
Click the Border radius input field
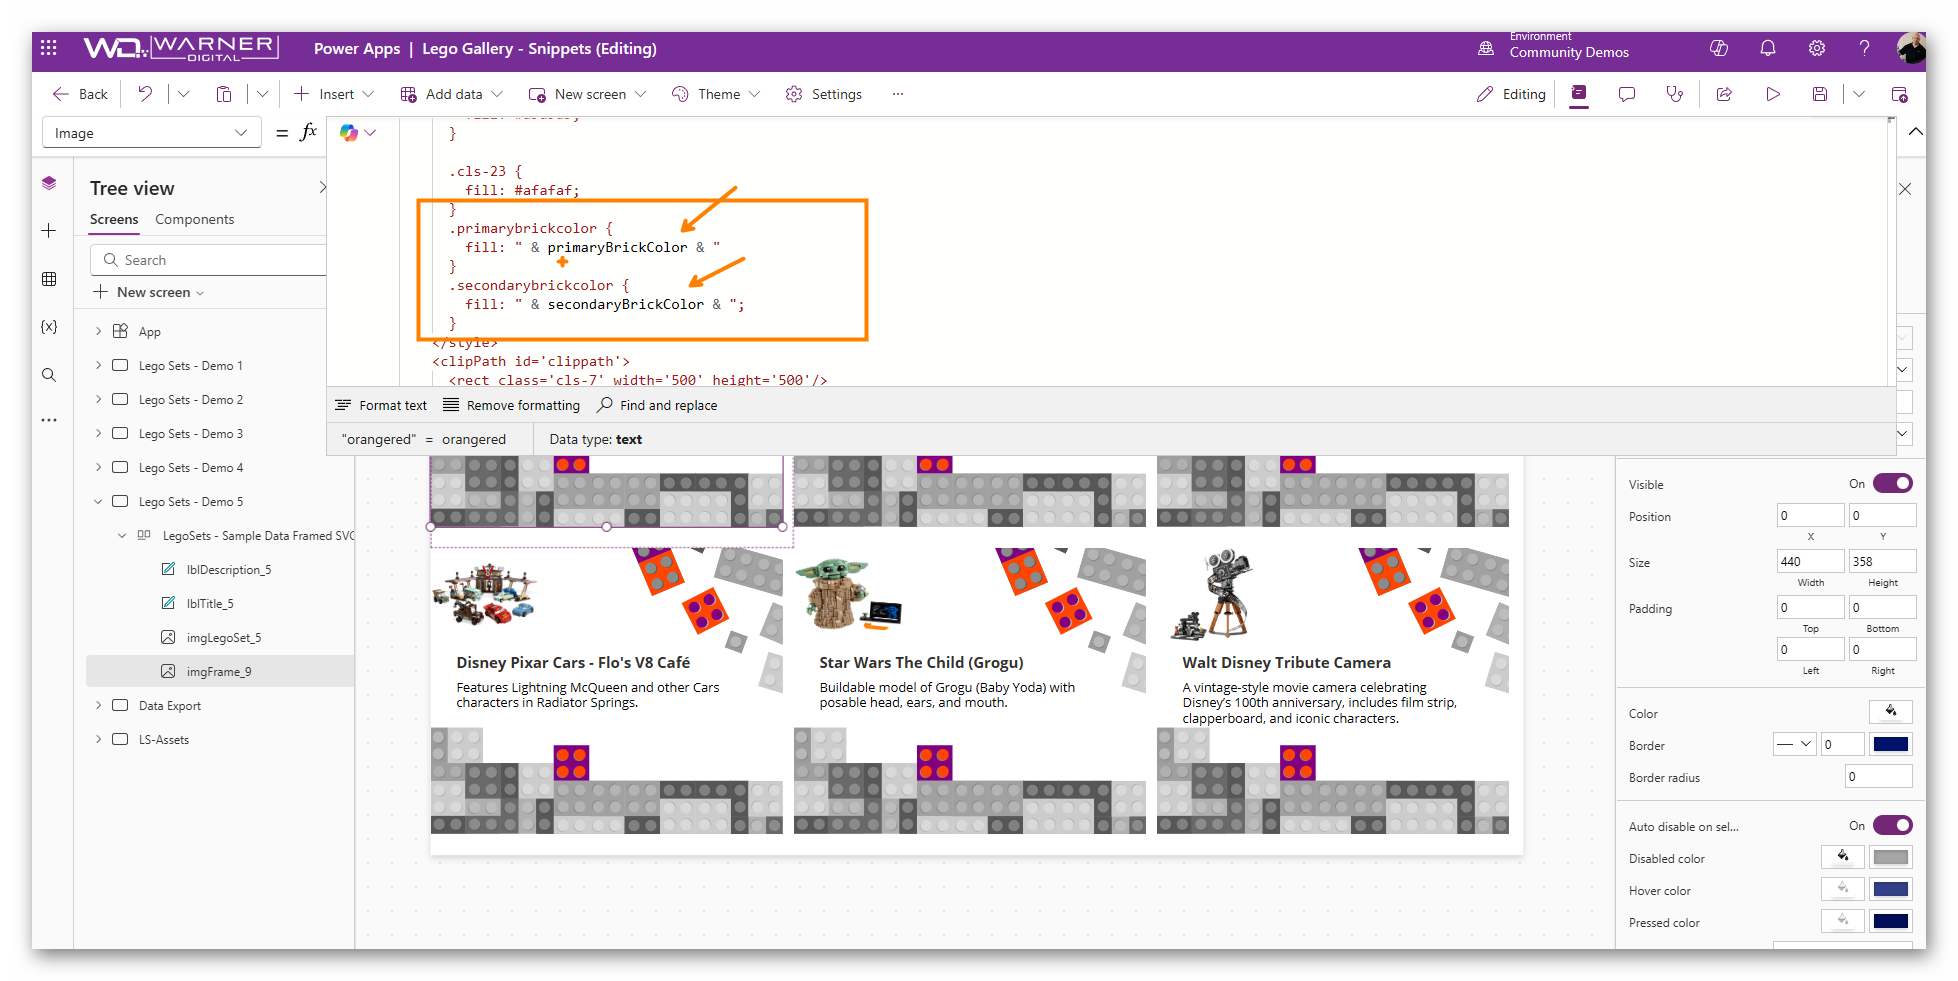[1878, 777]
